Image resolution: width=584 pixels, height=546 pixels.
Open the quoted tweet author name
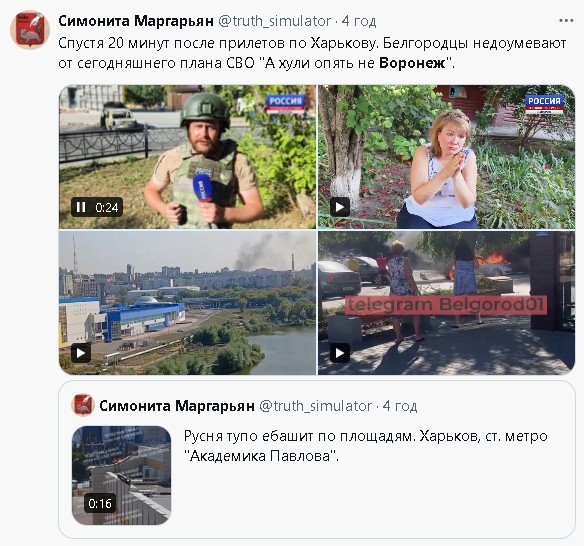tap(177, 406)
